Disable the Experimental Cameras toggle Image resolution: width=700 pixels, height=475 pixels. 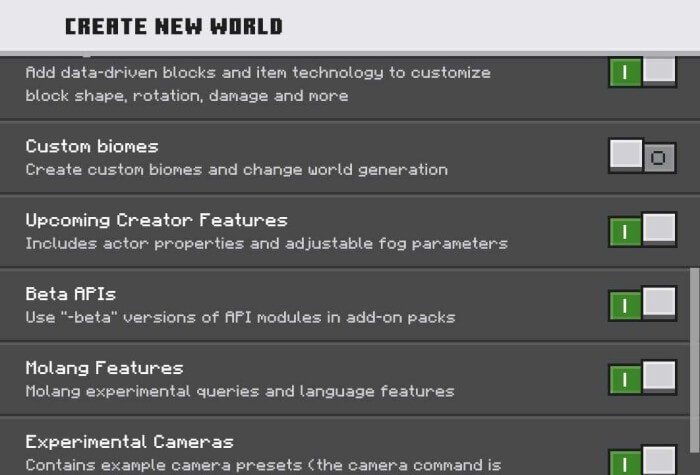click(x=643, y=460)
